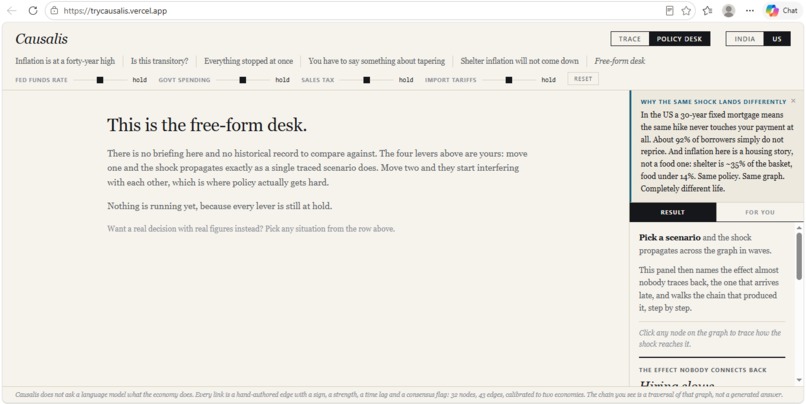Image resolution: width=806 pixels, height=404 pixels.
Task: Click the Govt Spending slider handle
Action: [243, 80]
